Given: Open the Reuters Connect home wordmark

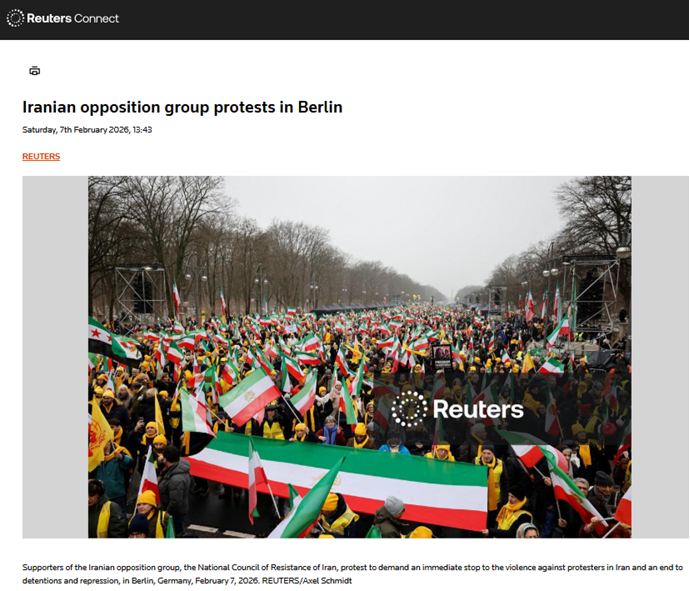Looking at the screenshot, I should (62, 18).
